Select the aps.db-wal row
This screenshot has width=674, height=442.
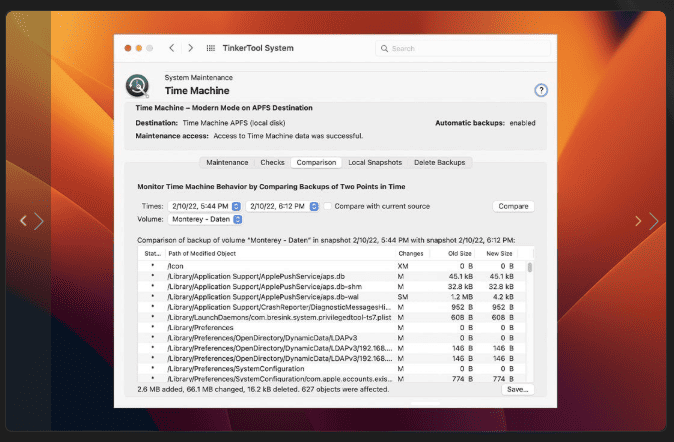coord(332,297)
